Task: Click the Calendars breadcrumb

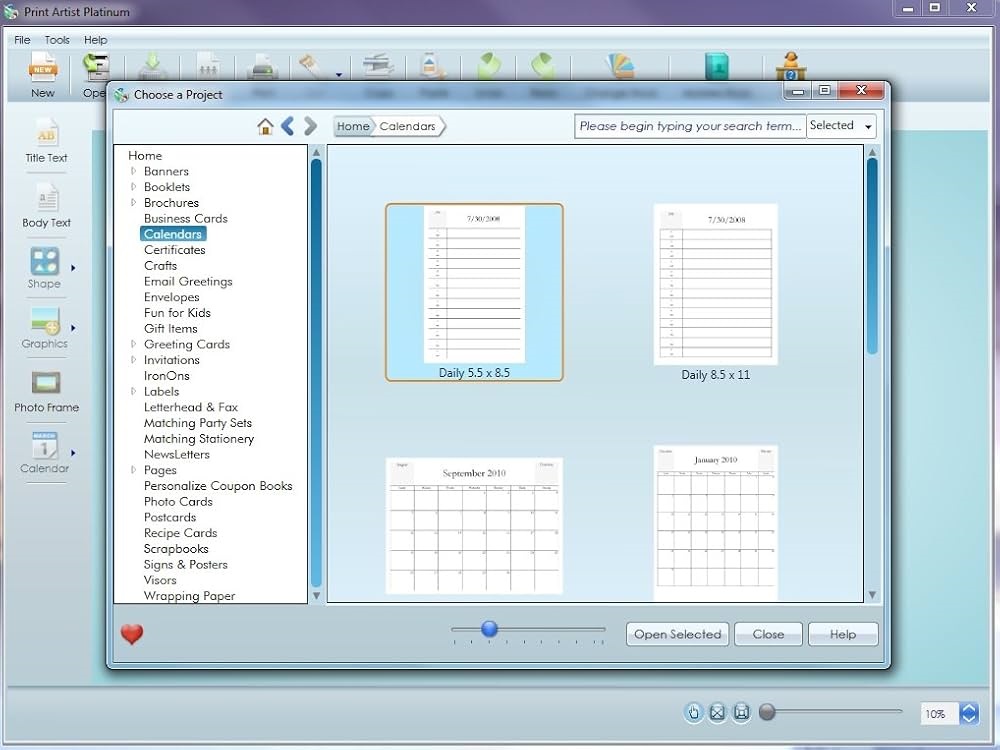Action: 408,126
